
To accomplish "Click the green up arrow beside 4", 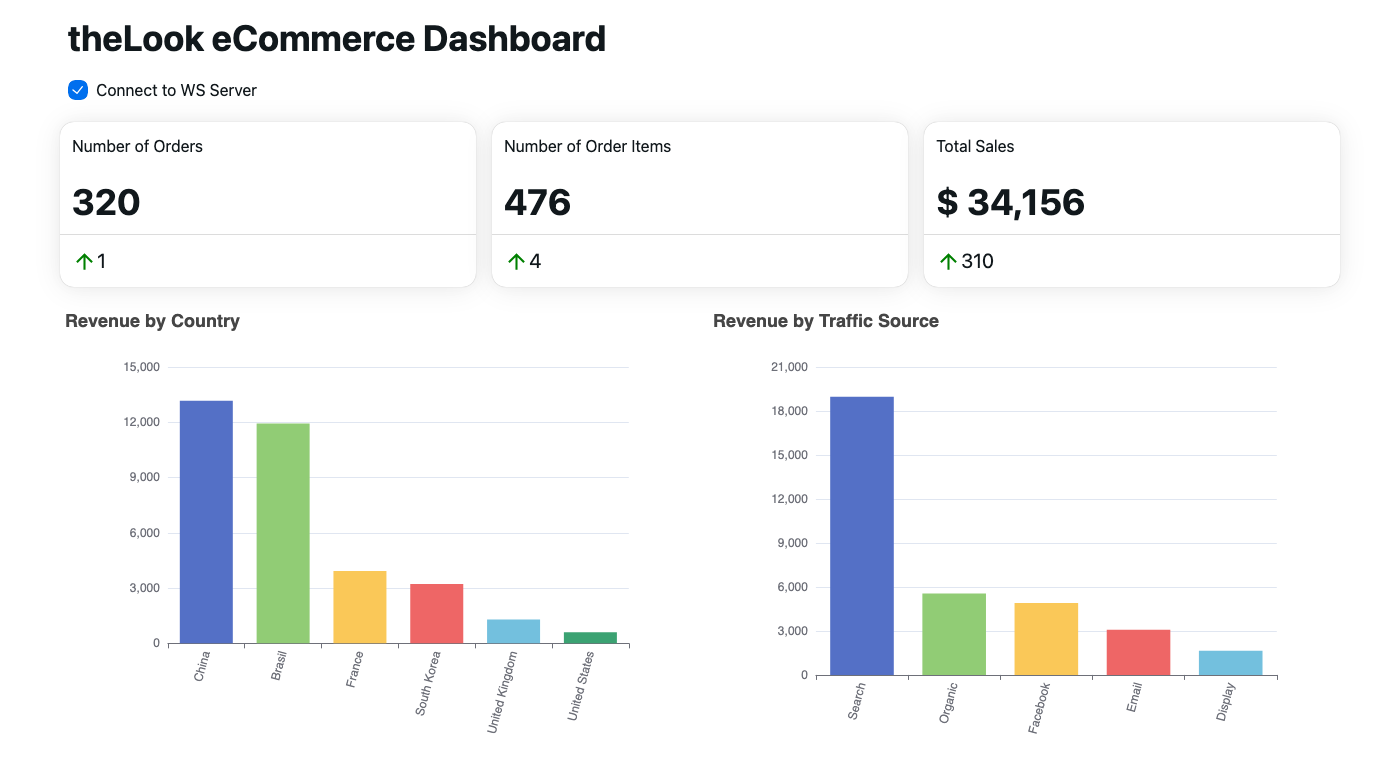I will point(516,262).
